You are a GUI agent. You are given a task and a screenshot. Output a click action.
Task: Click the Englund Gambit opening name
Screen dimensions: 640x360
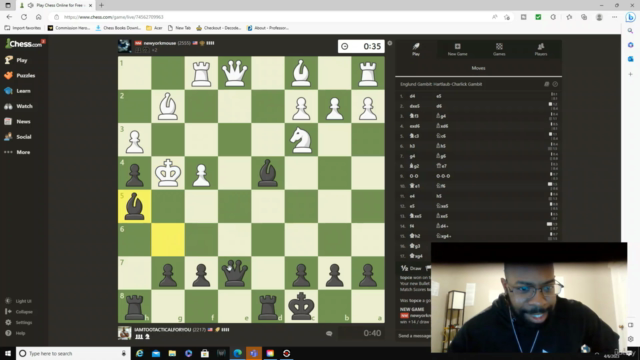[x=441, y=84]
